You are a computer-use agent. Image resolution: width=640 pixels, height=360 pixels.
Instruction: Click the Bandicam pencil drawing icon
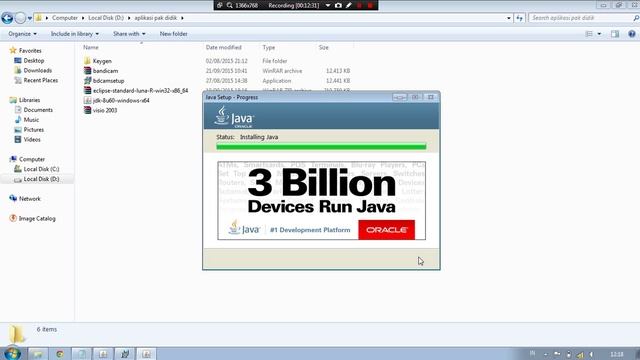[349, 5]
